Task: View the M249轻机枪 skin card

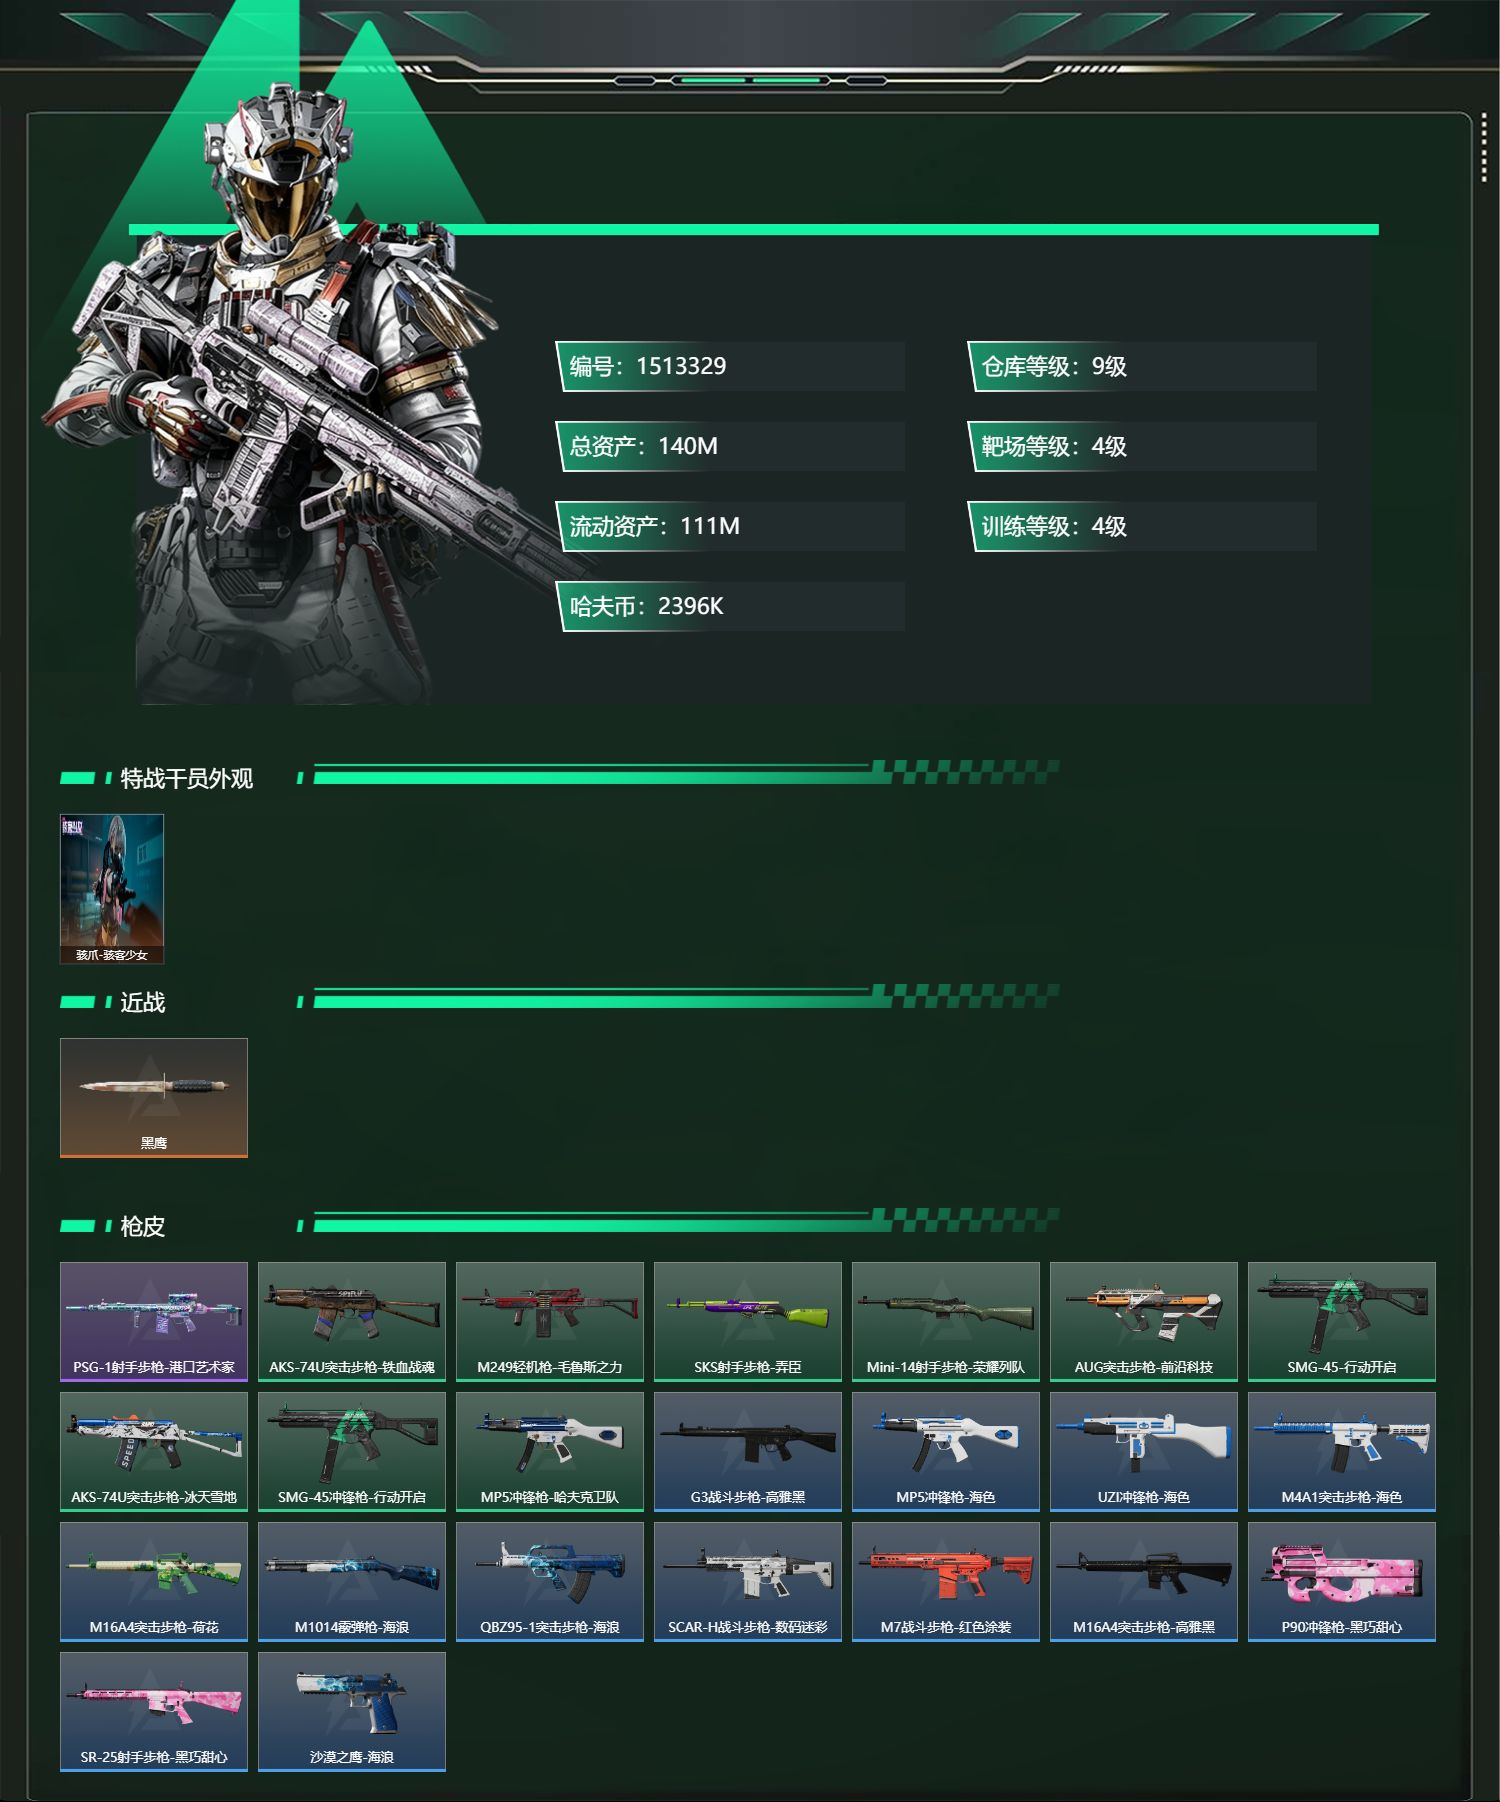Action: click(550, 1322)
